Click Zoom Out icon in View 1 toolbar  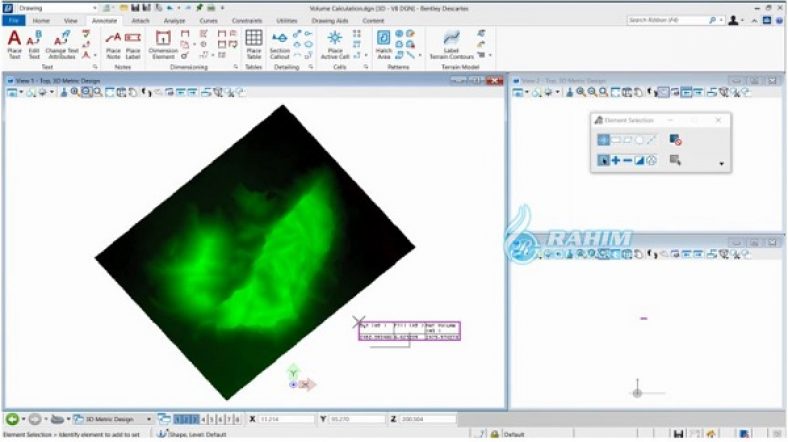(x=86, y=92)
